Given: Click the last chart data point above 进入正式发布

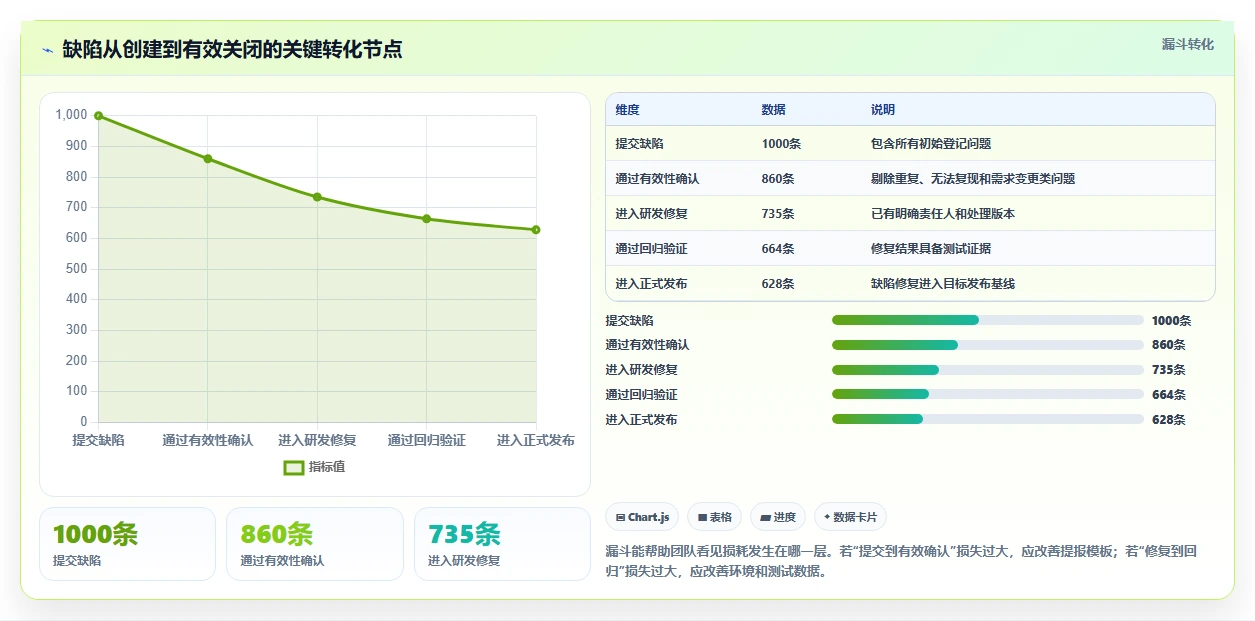Looking at the screenshot, I should [536, 230].
